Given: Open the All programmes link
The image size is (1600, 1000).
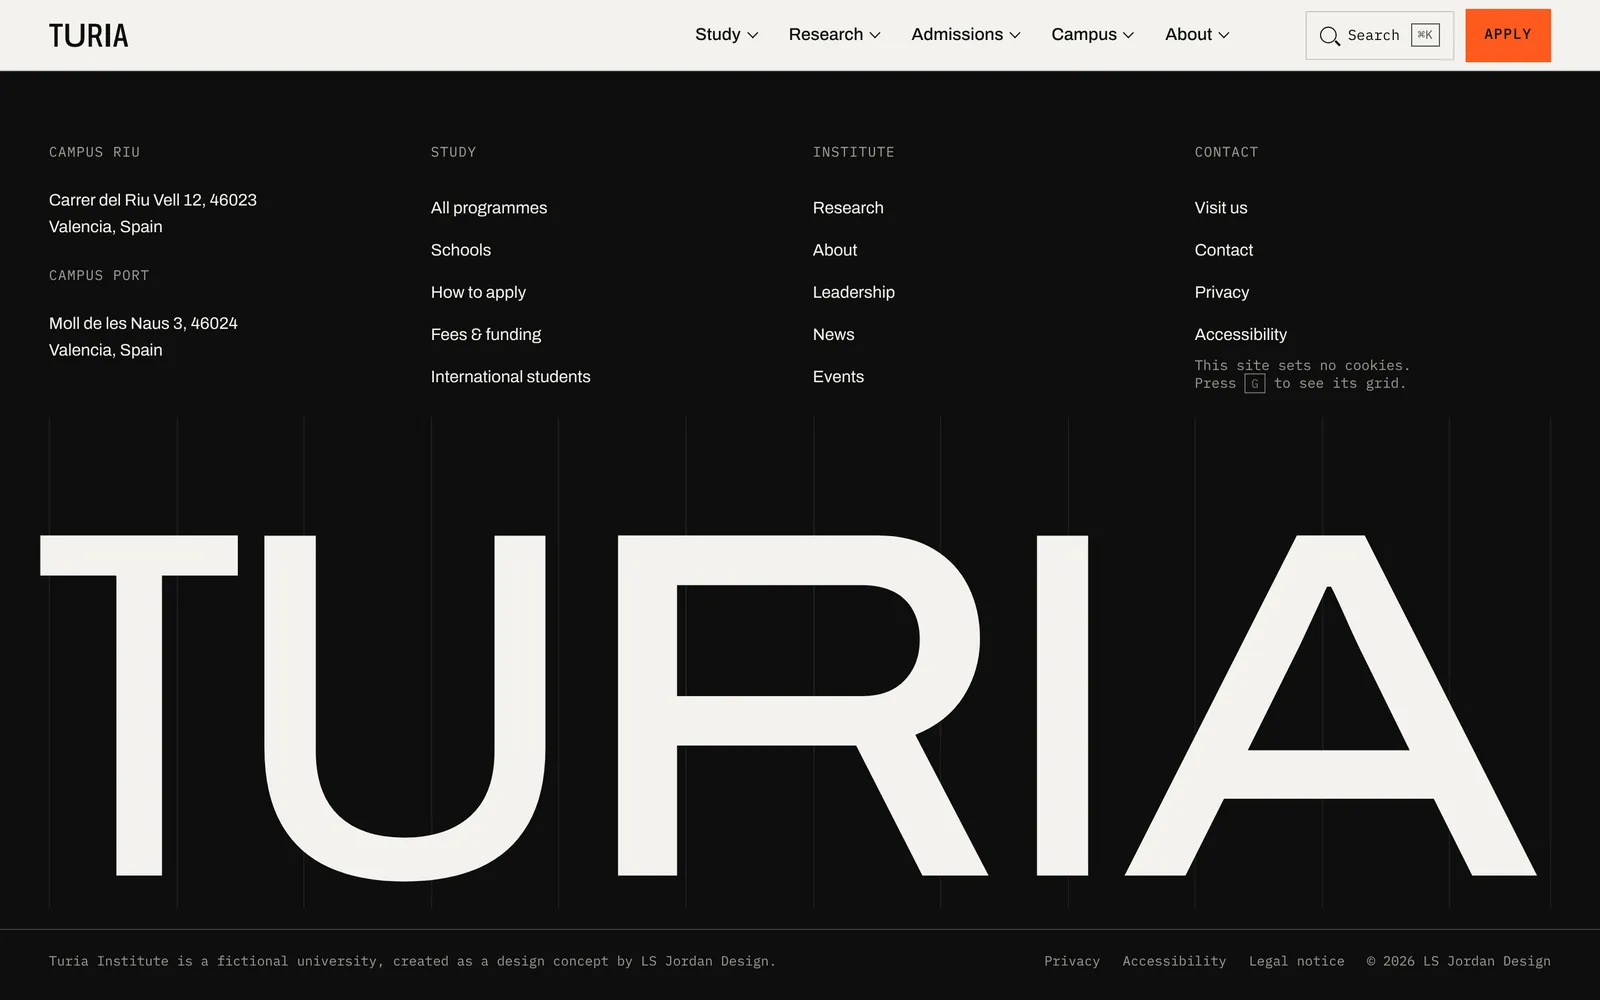Looking at the screenshot, I should pos(489,208).
